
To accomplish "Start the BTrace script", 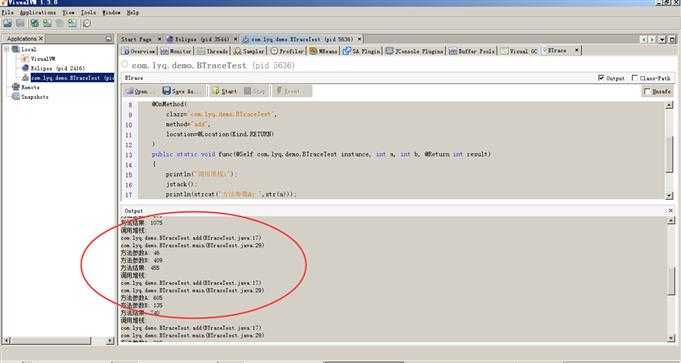I will pos(225,91).
